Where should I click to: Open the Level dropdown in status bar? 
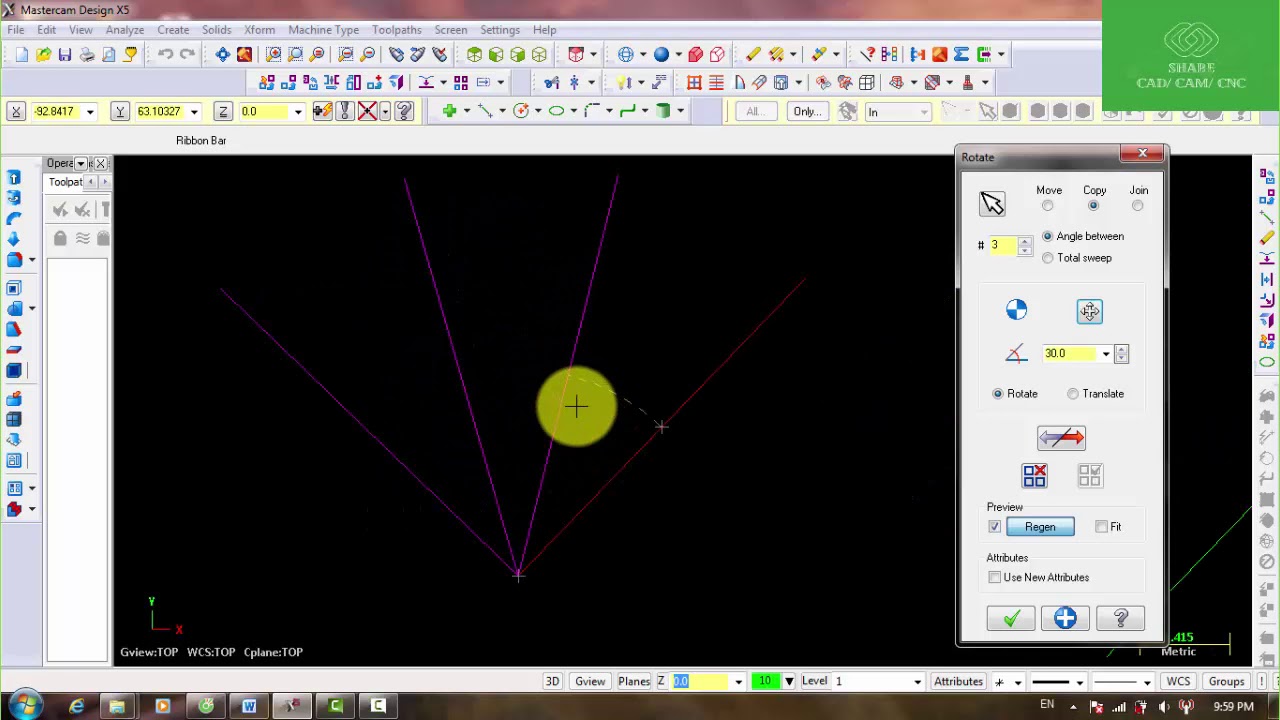917,682
